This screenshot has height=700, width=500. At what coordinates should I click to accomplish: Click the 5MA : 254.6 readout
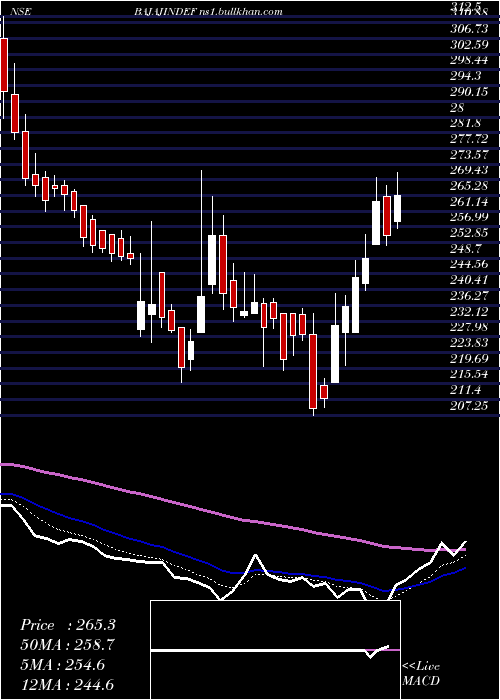[62, 664]
